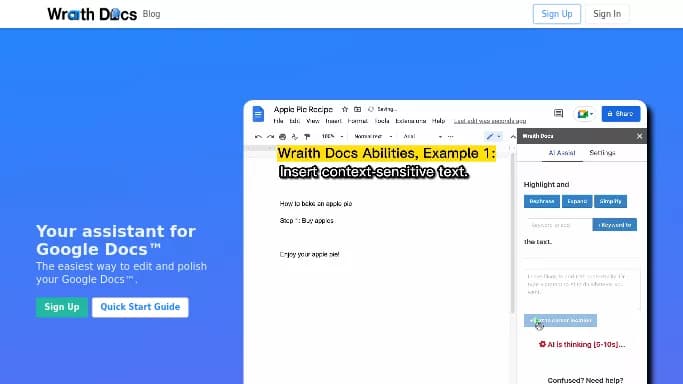Open the comment history icon
The width and height of the screenshot is (683, 384).
(558, 113)
